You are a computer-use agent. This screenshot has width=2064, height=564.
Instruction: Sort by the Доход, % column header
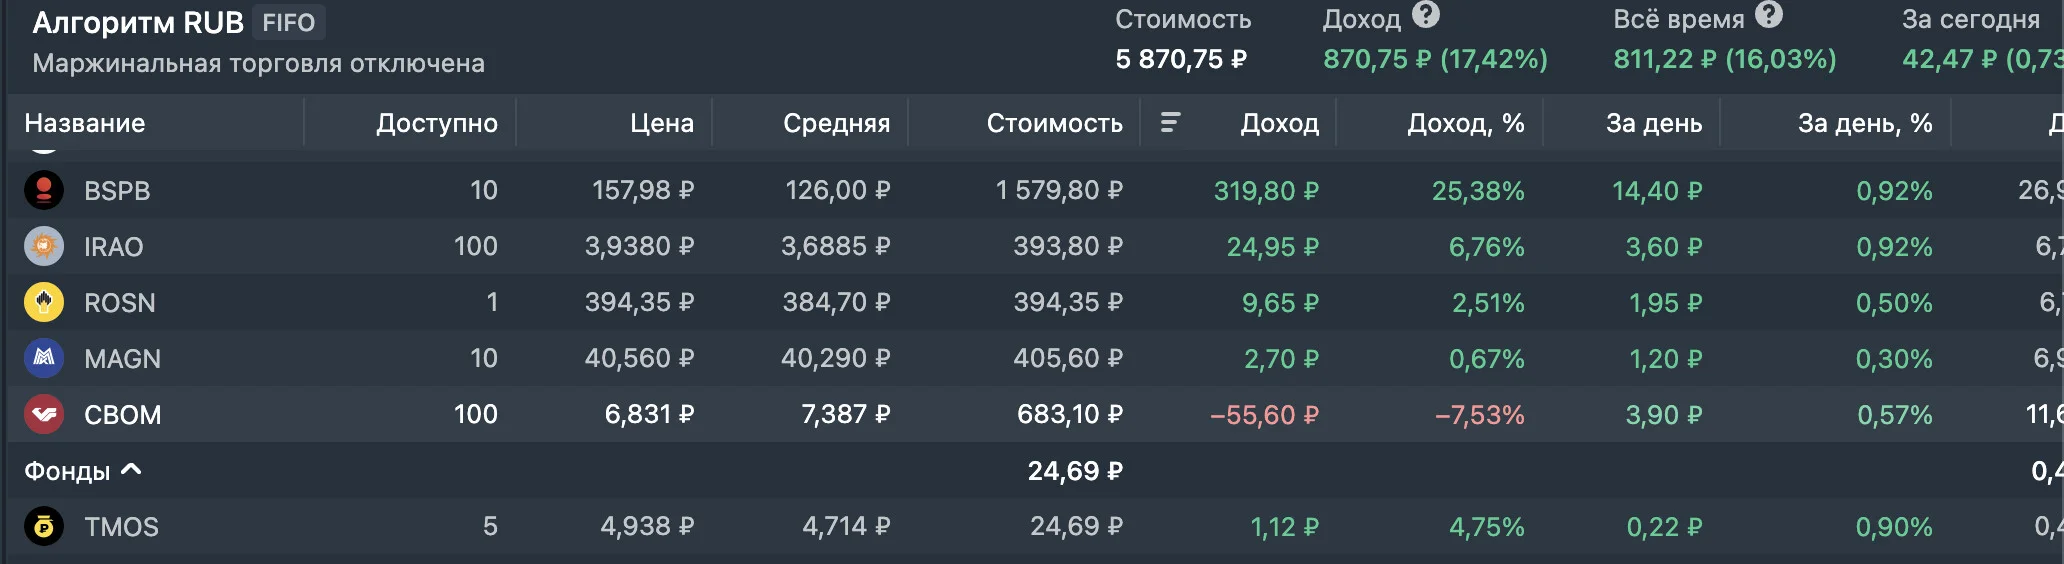1465,123
